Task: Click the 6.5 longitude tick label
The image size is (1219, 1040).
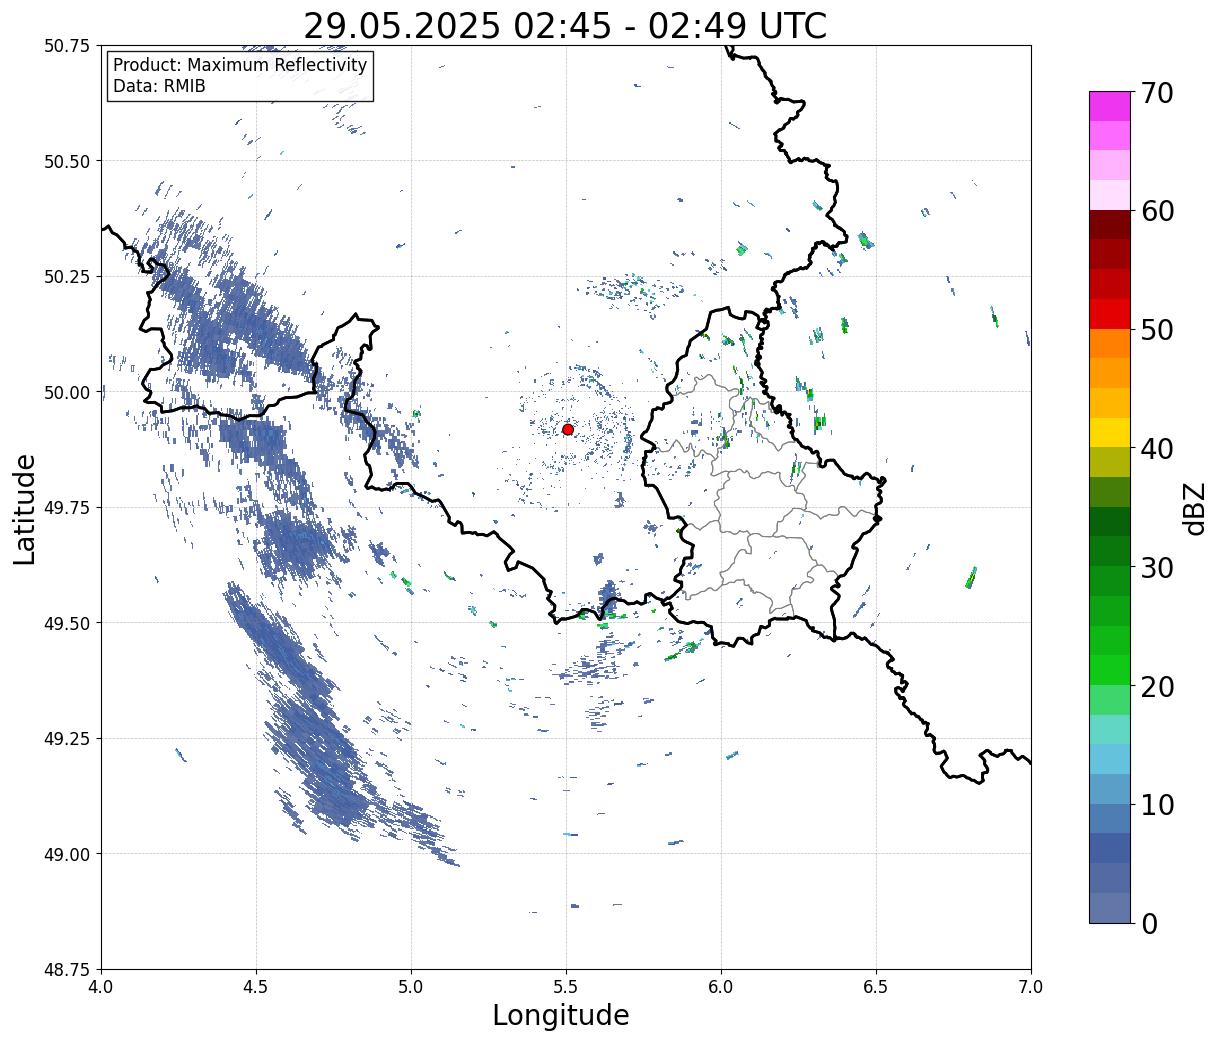Action: (876, 987)
